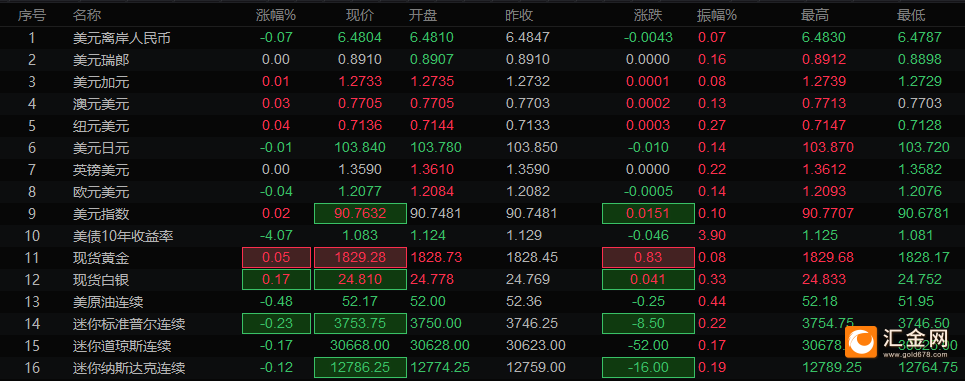Click the high value 1.2093
Viewport: 965px width, 381px height.
[x=824, y=191]
